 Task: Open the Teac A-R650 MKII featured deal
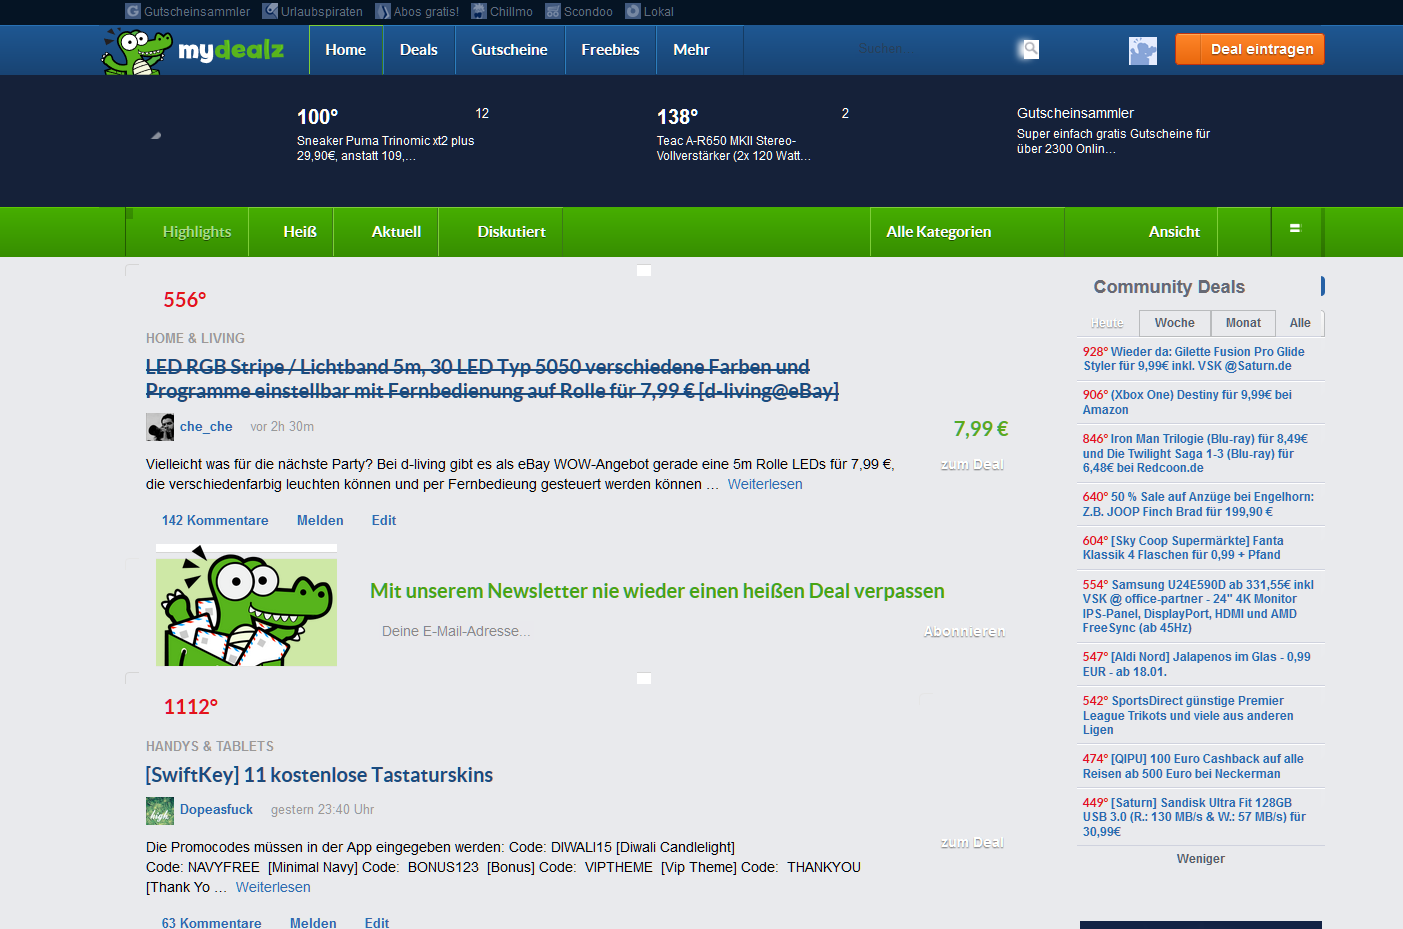click(x=733, y=147)
